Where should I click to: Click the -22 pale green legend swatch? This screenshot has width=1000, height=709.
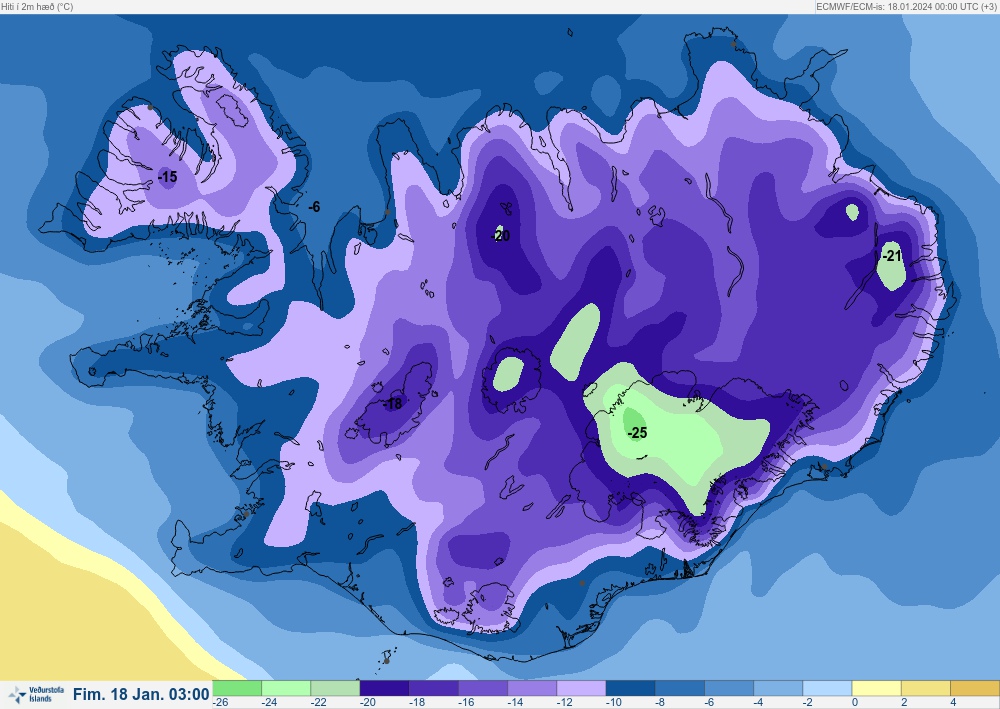click(335, 688)
